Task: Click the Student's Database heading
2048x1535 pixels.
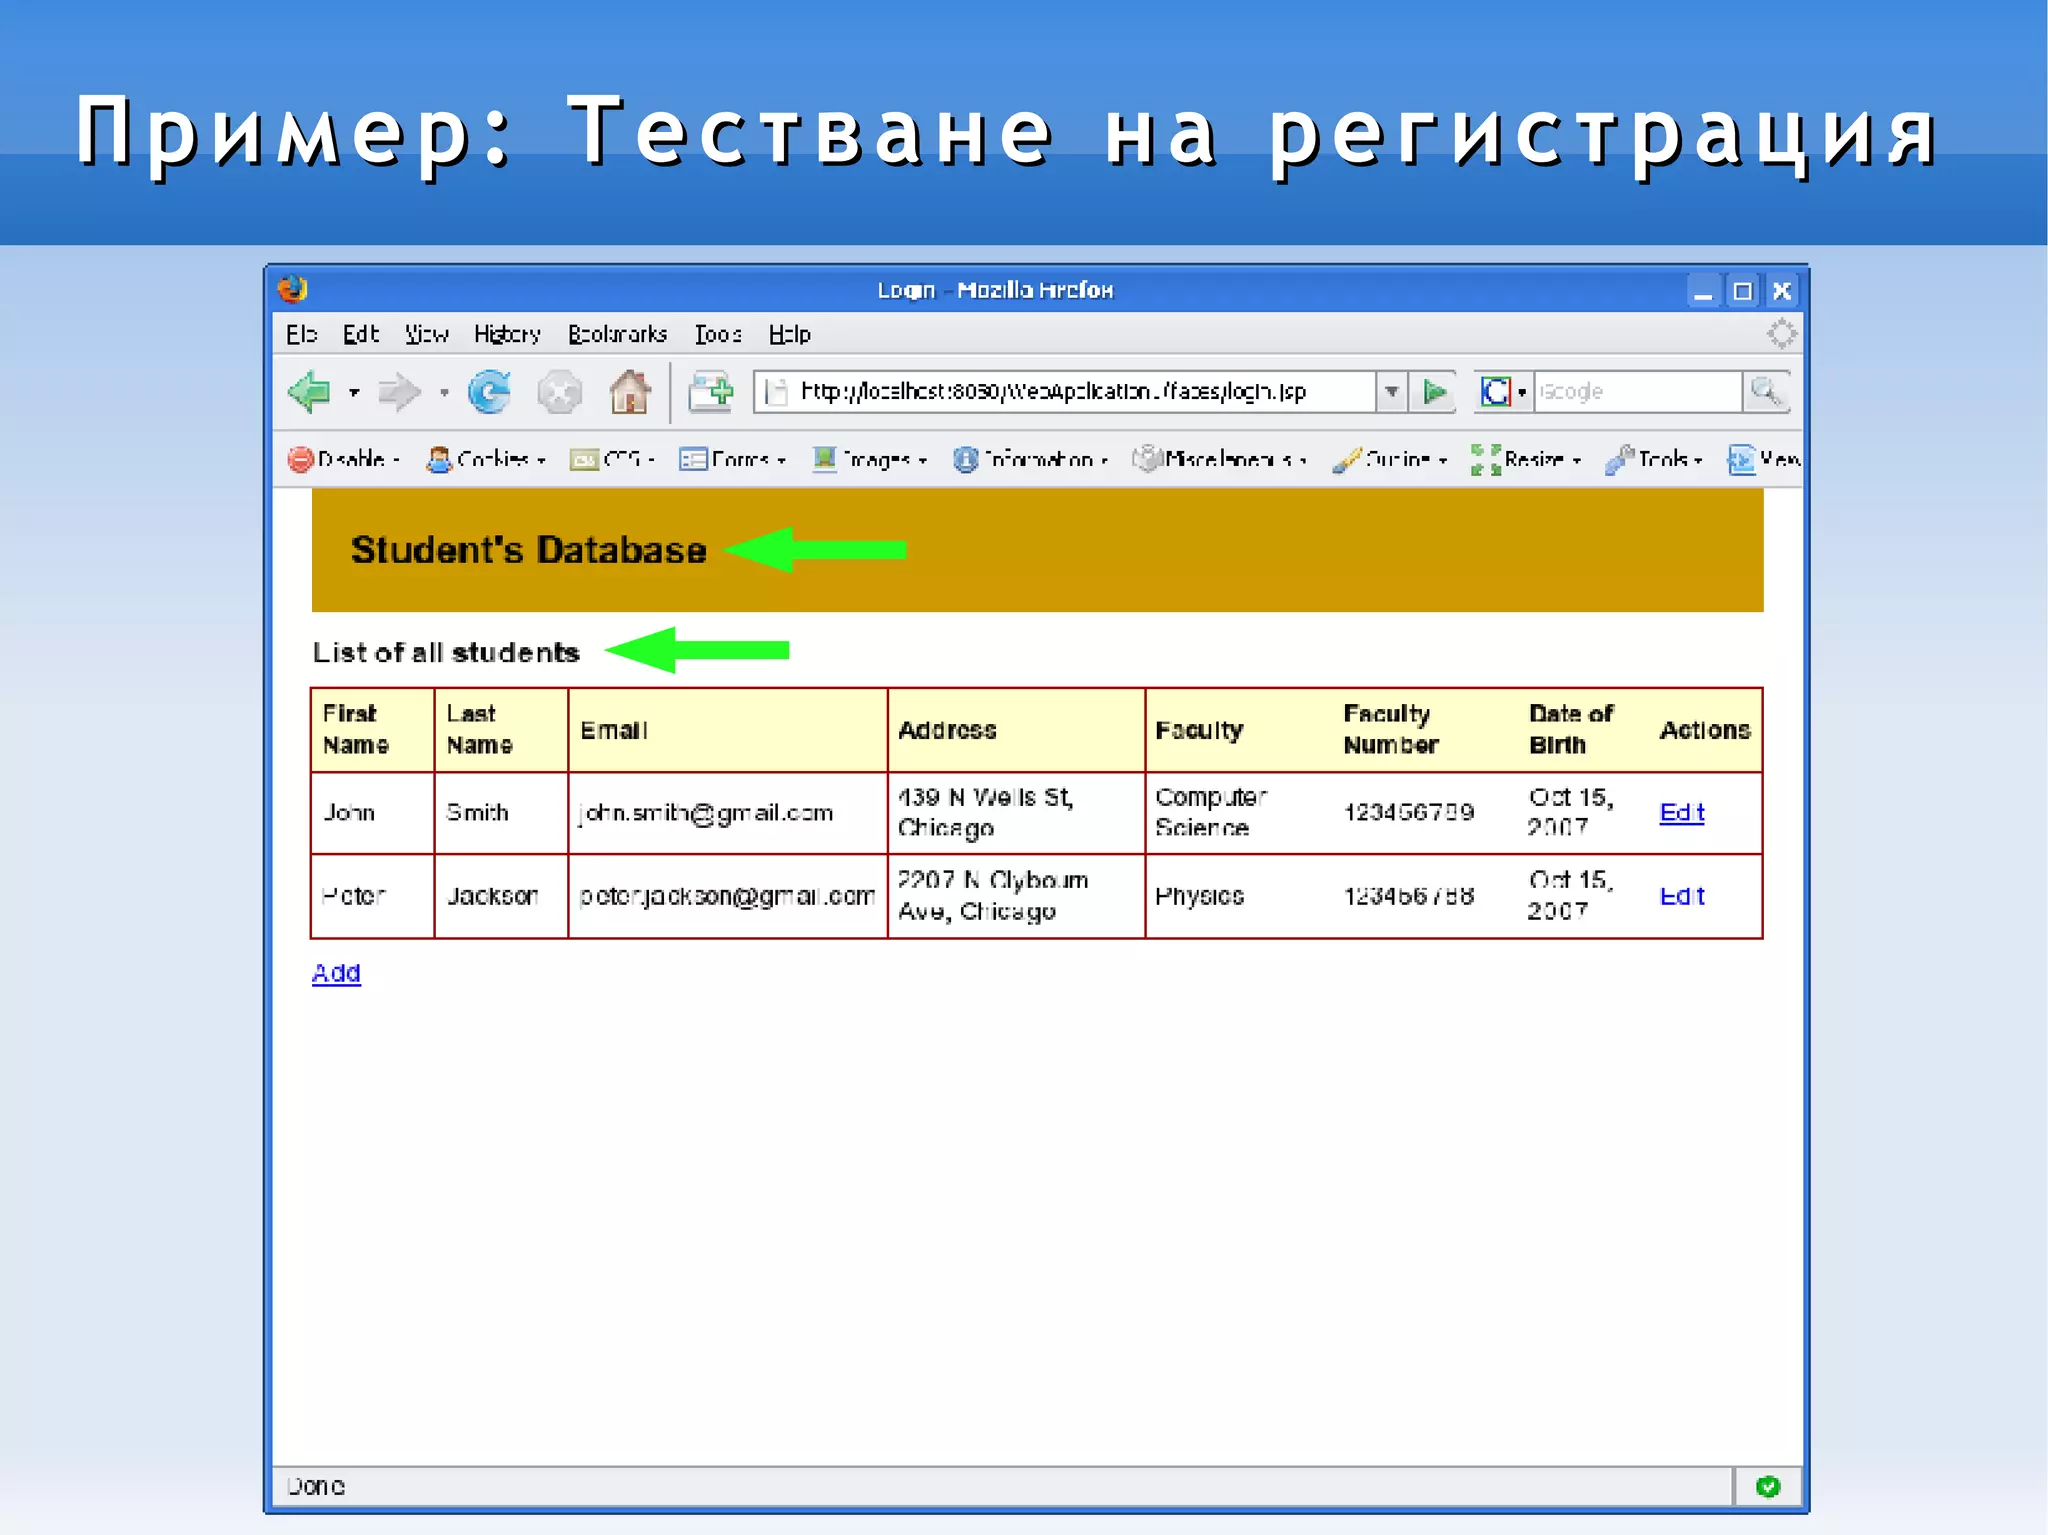Action: 528,550
